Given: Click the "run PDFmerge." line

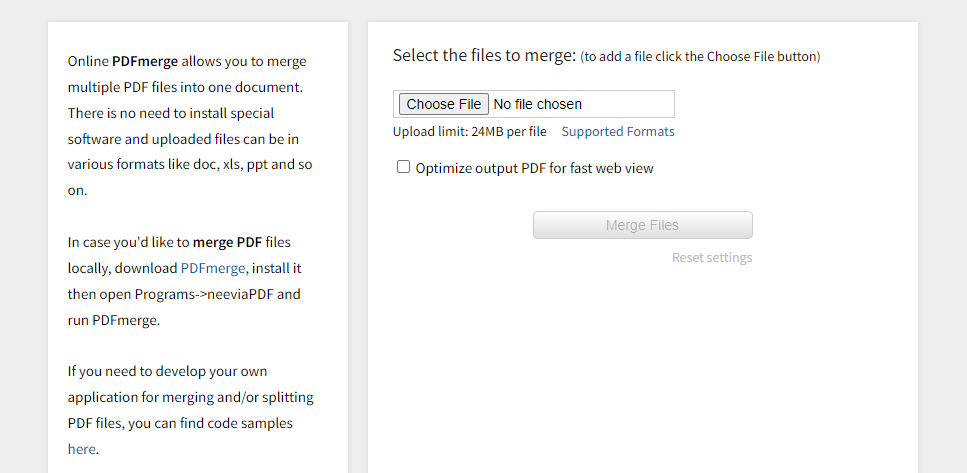Looking at the screenshot, I should (113, 320).
